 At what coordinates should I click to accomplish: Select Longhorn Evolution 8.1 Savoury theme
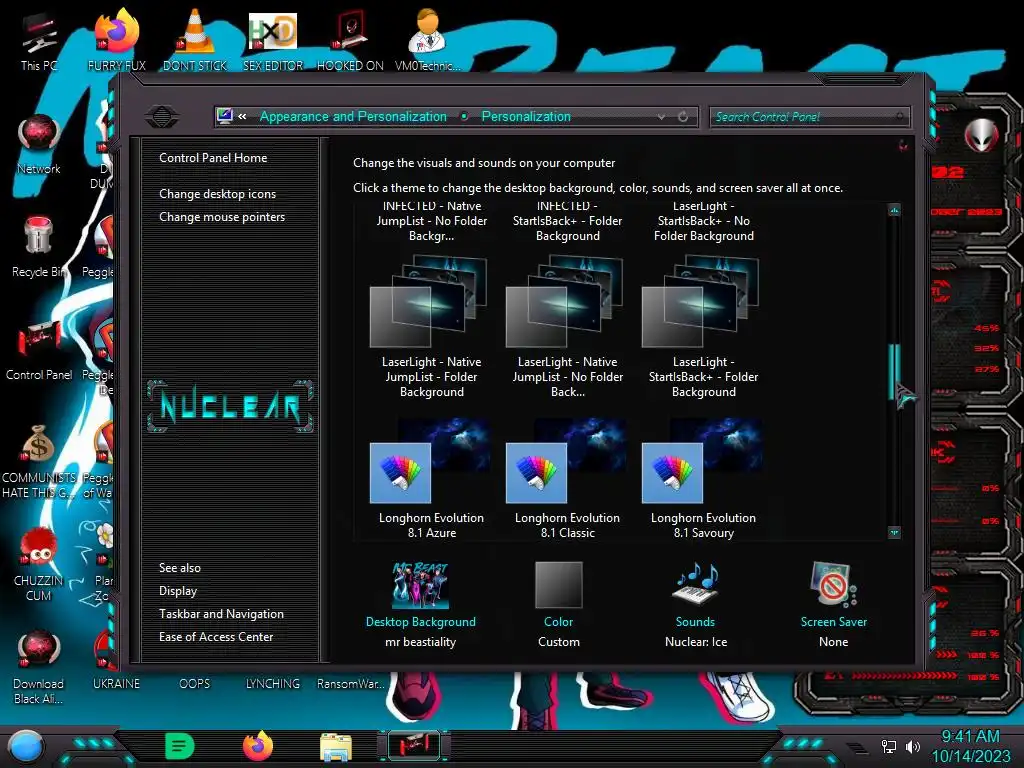[703, 479]
